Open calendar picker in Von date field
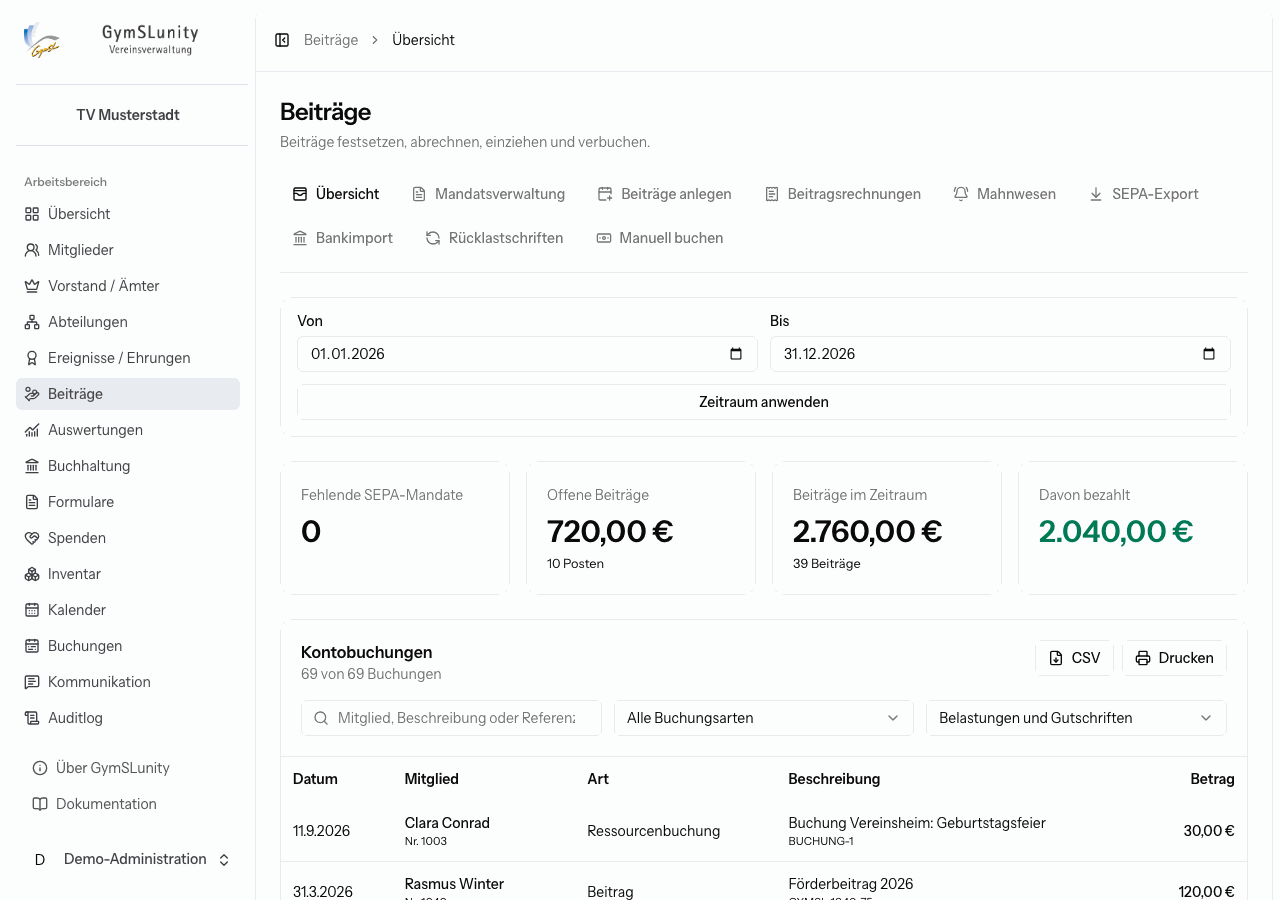The width and height of the screenshot is (1280, 900). 736,354
